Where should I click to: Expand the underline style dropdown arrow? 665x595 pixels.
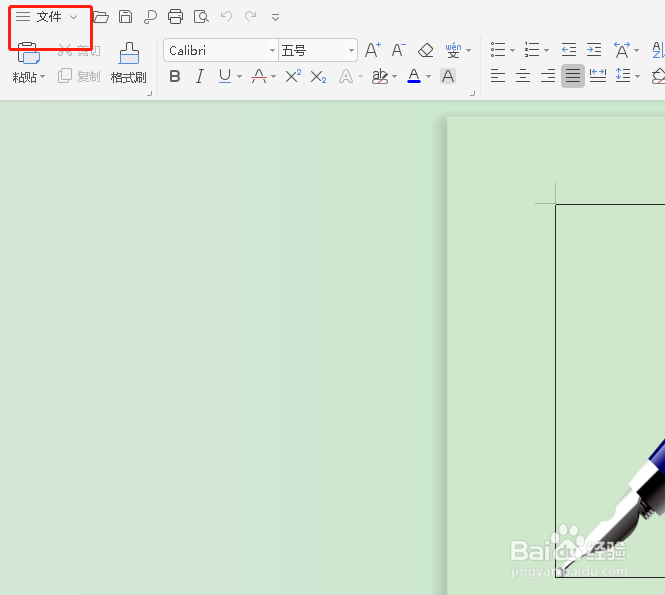point(240,77)
